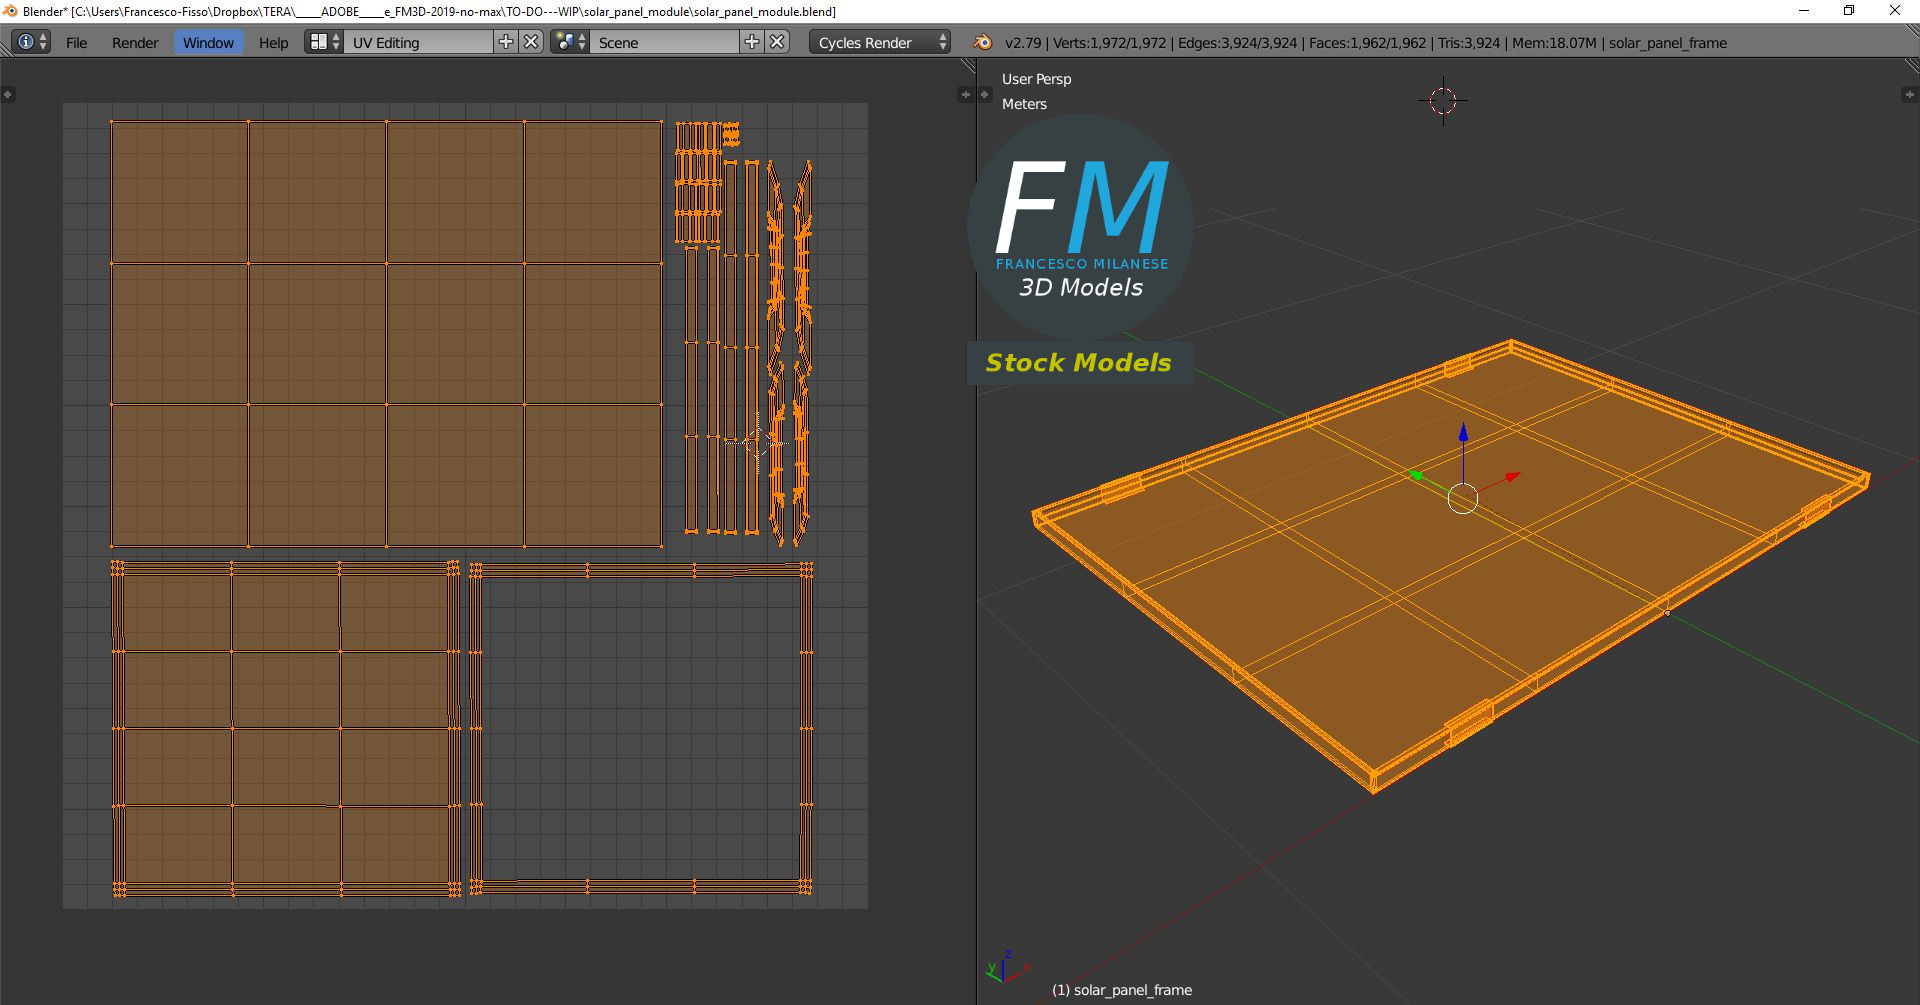Expand the 3D viewport right-side properties region
1920x1005 pixels.
pyautogui.click(x=1908, y=94)
